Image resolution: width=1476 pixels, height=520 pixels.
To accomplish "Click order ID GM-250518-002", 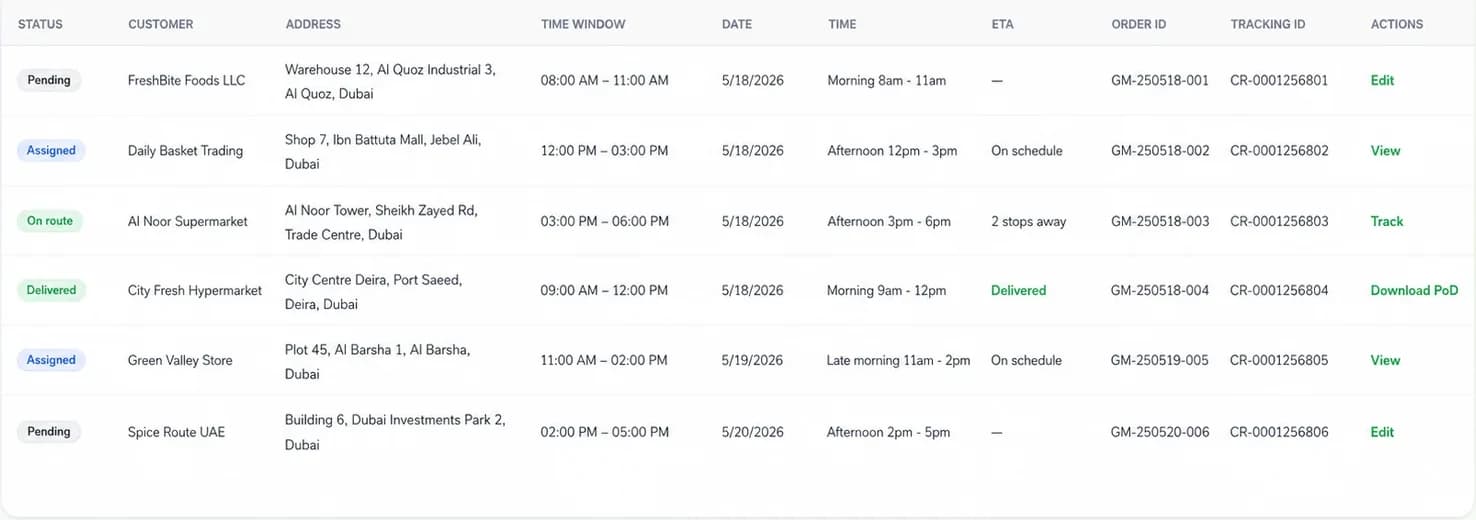I will [1160, 151].
